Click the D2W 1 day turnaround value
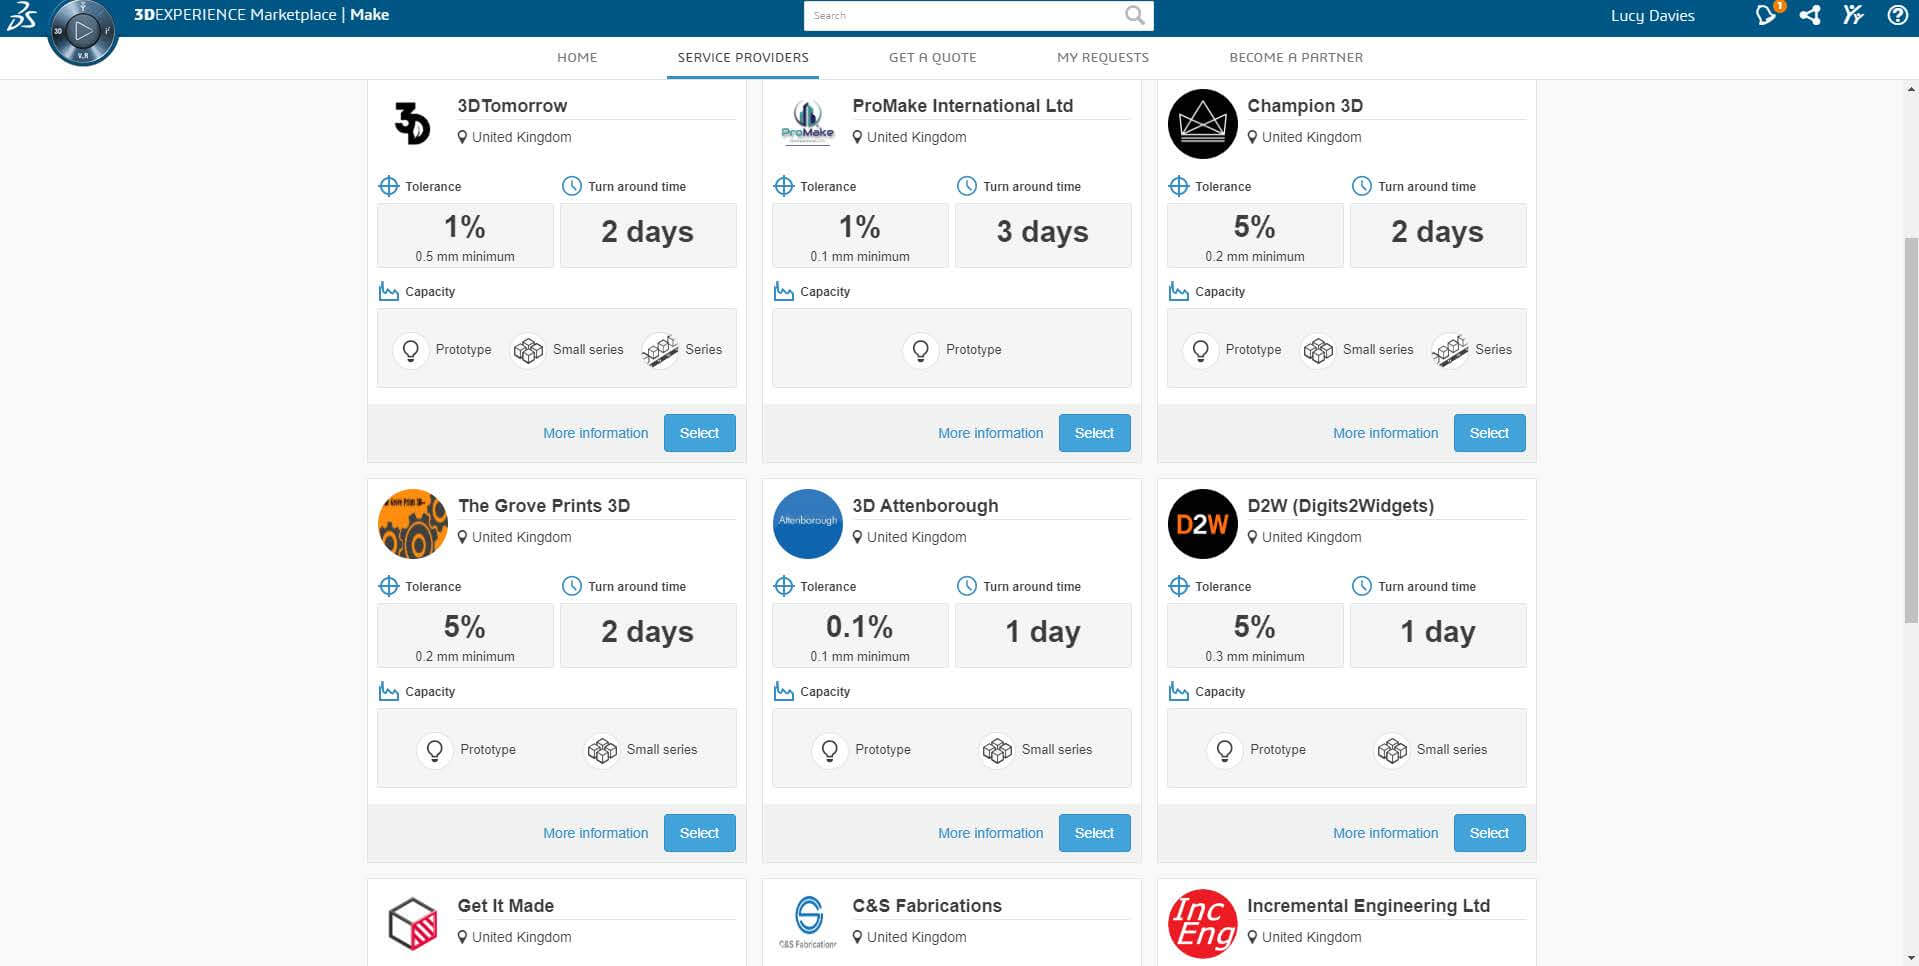This screenshot has height=966, width=1919. tap(1438, 632)
